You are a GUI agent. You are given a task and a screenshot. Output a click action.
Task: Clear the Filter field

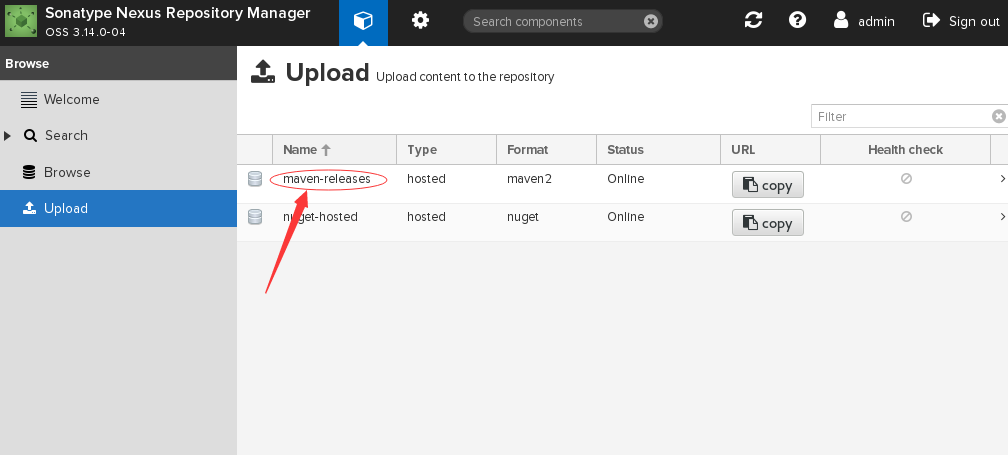[x=998, y=116]
